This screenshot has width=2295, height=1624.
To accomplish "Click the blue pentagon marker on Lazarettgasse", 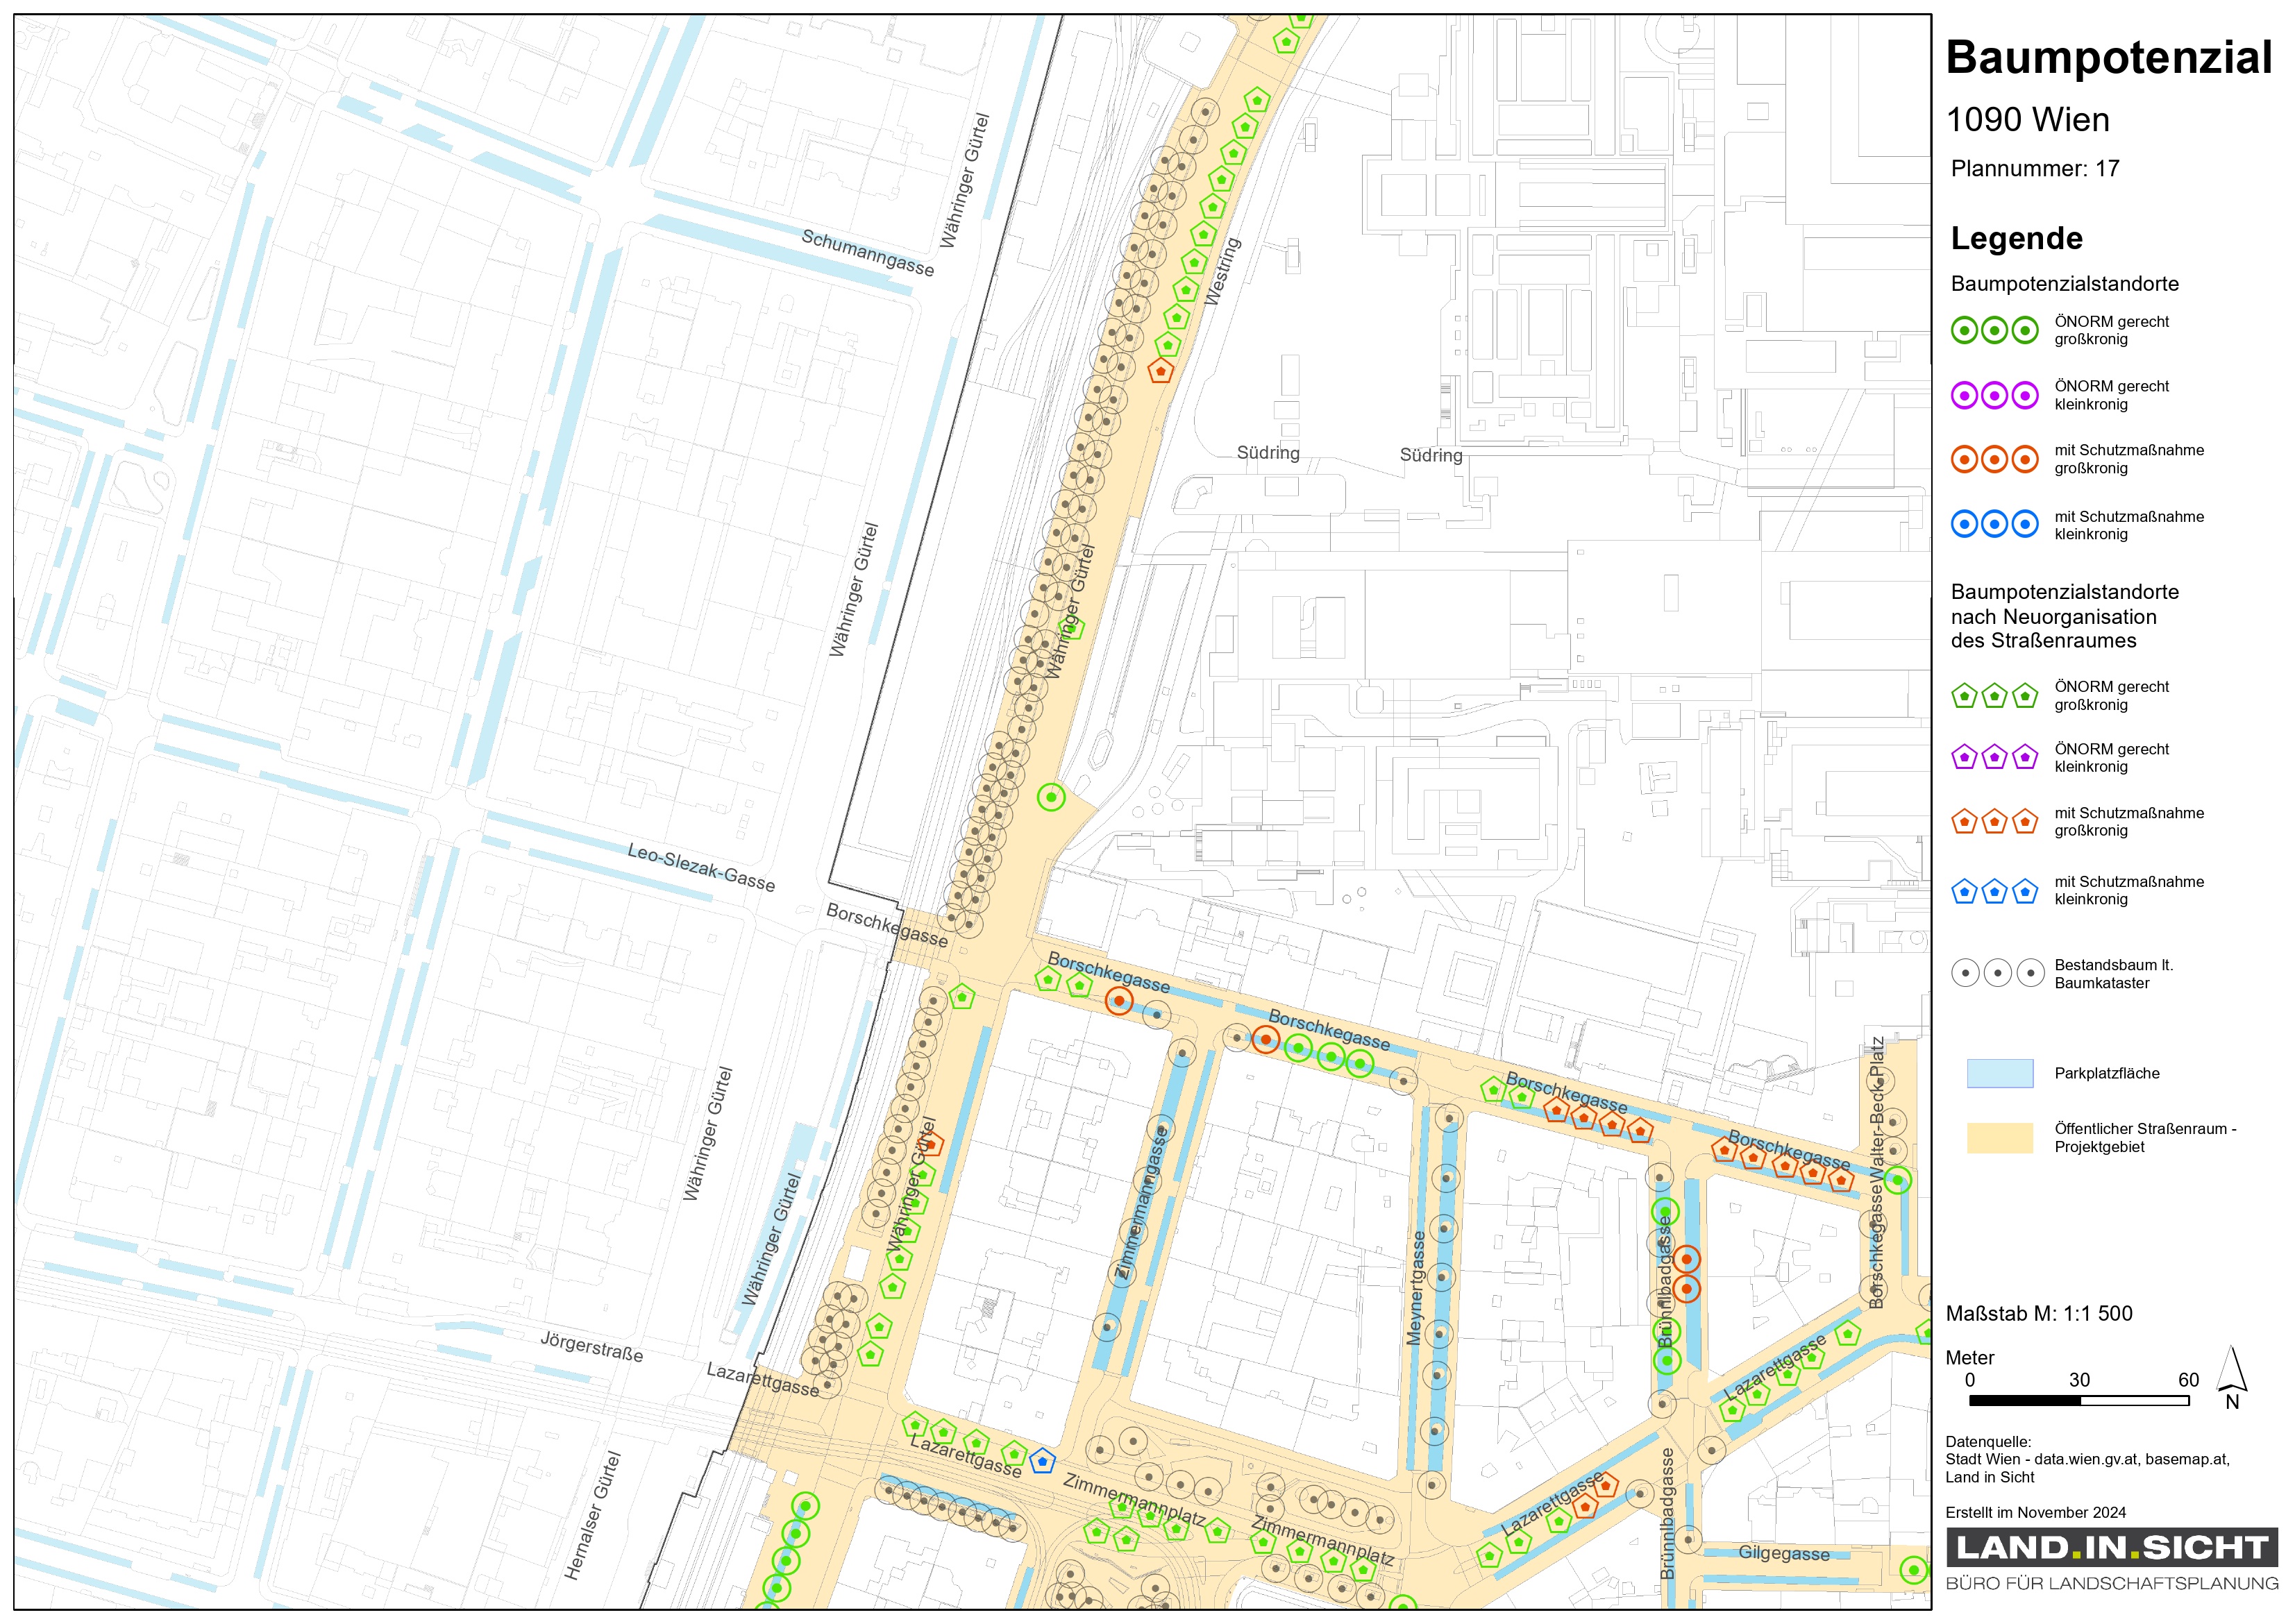I will point(1042,1461).
